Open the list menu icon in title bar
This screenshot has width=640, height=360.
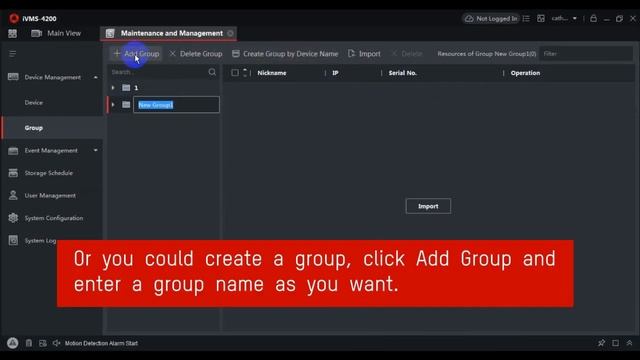click(x=526, y=19)
